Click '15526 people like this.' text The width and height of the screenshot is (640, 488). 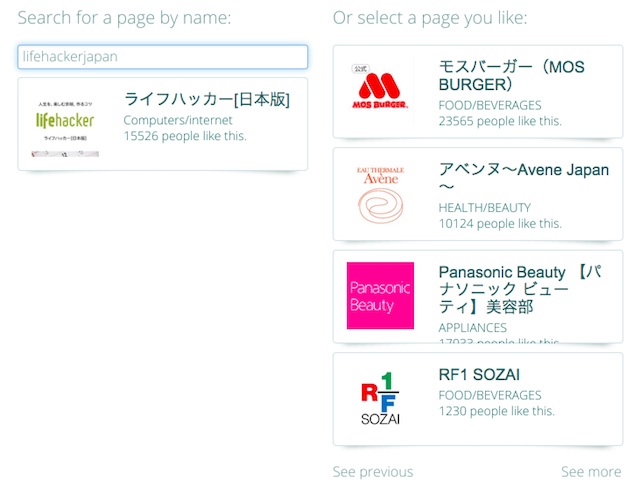(x=185, y=136)
